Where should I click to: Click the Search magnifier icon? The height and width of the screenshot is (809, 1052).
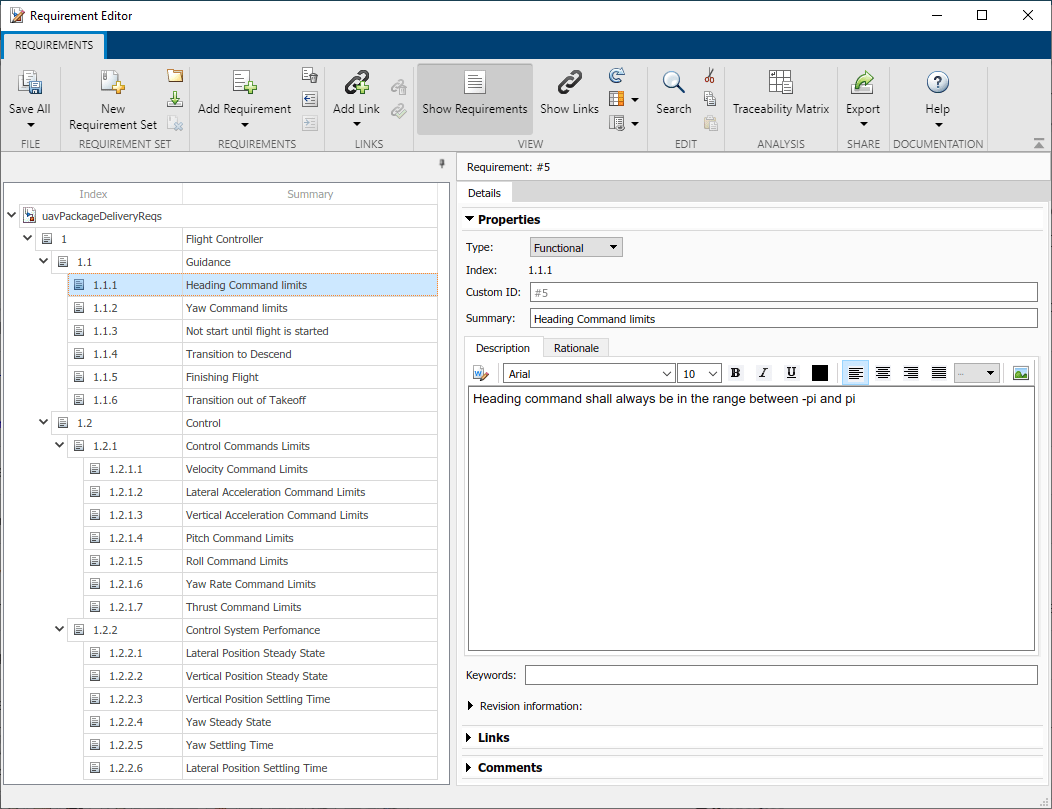point(673,83)
